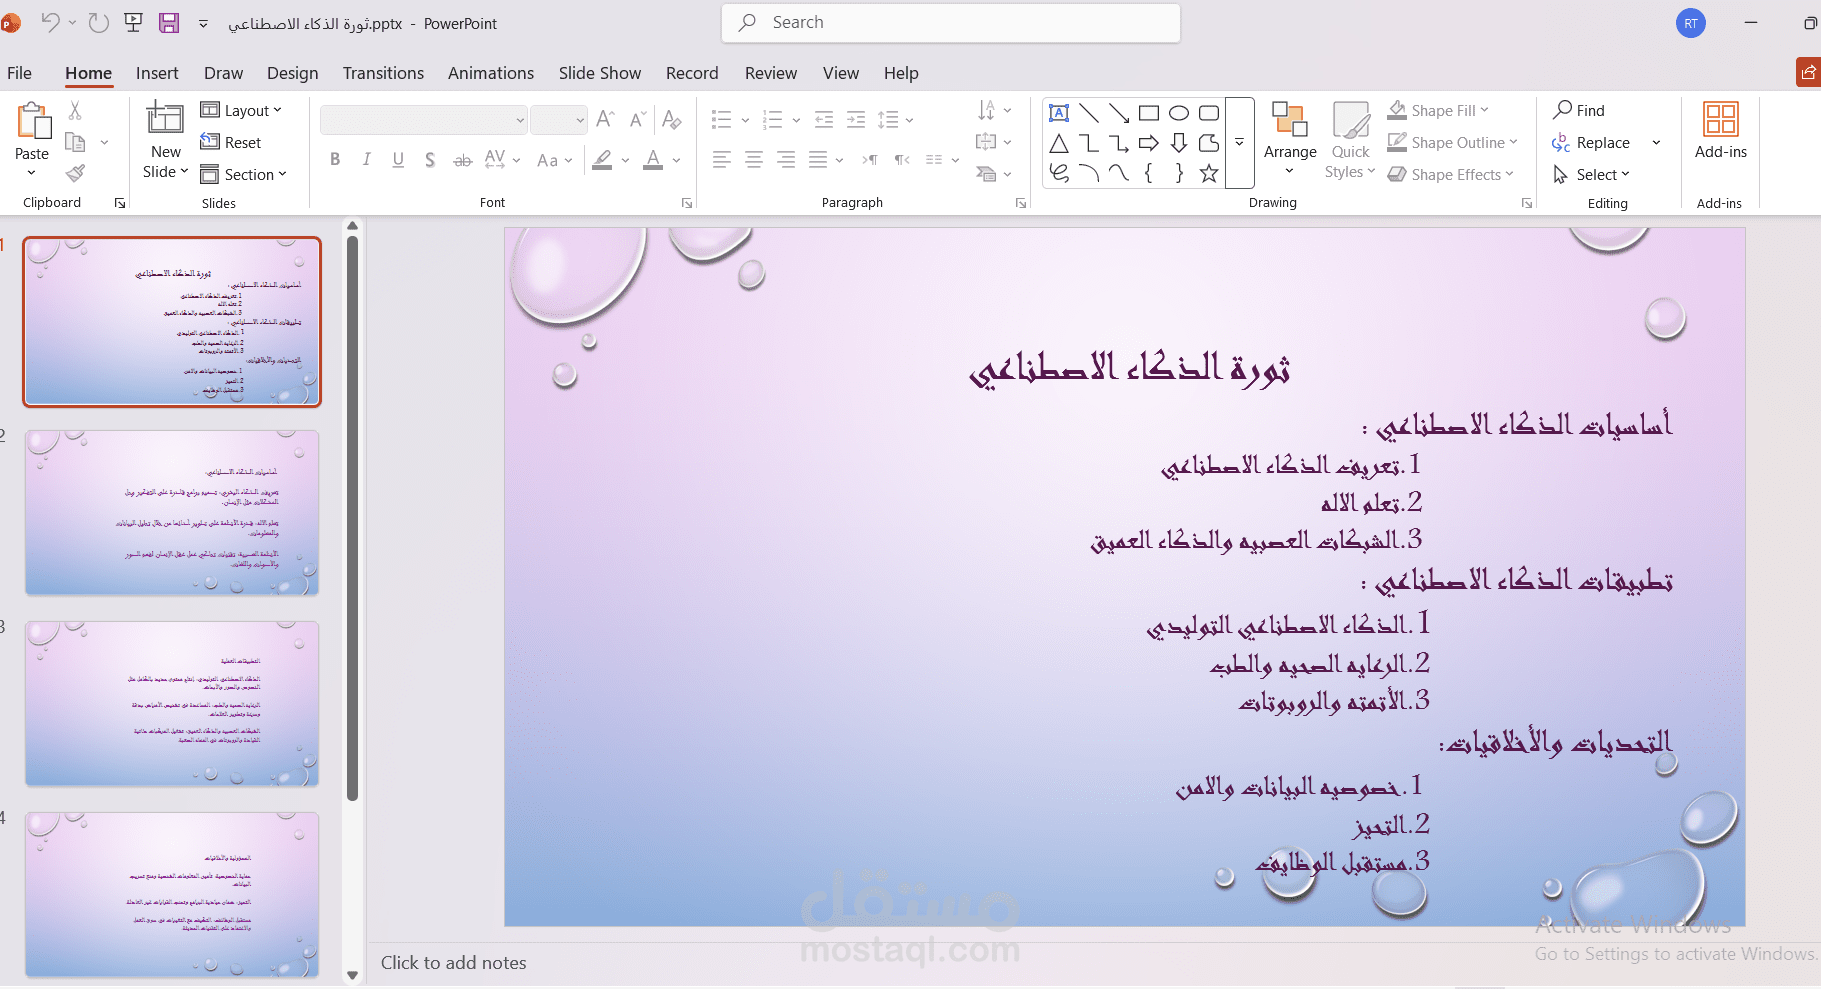Switch to the Design tab

[x=292, y=73]
